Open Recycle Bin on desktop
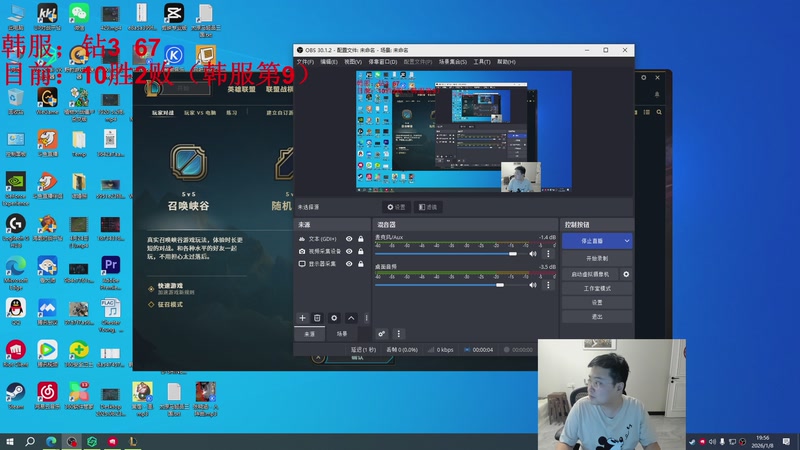800x450 pixels. (15, 101)
